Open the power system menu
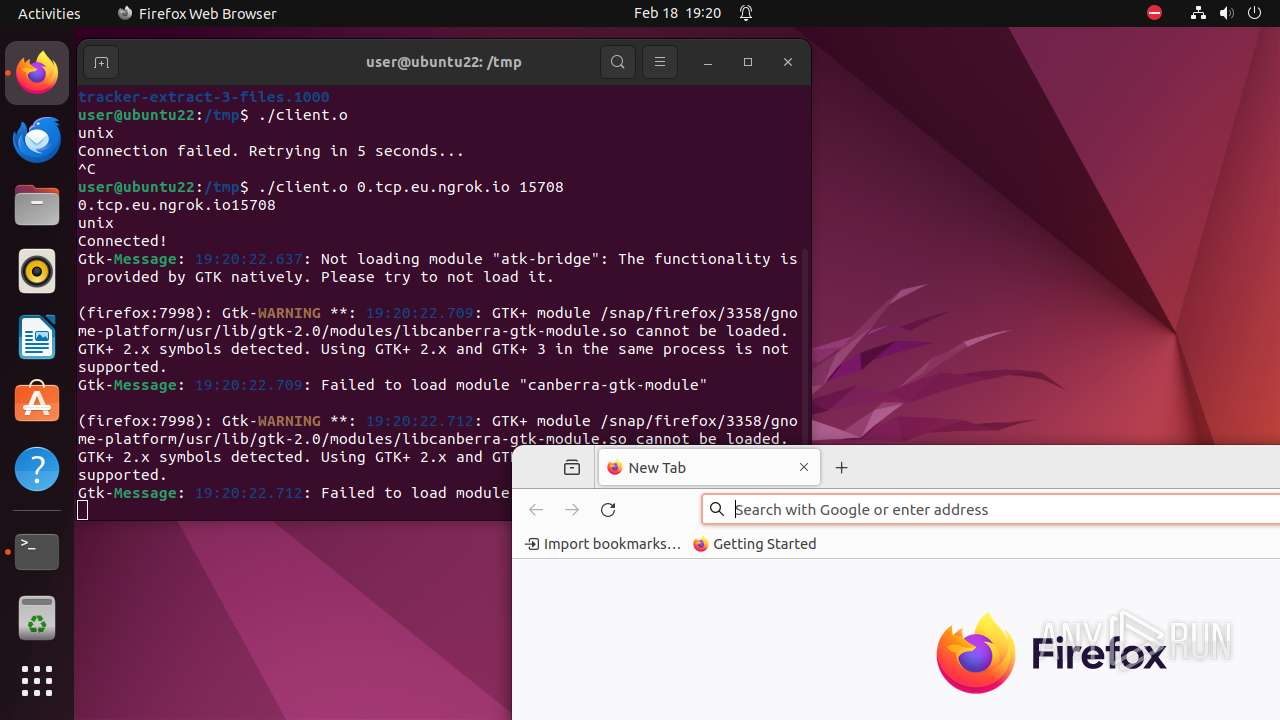The image size is (1280, 720). coord(1255,13)
